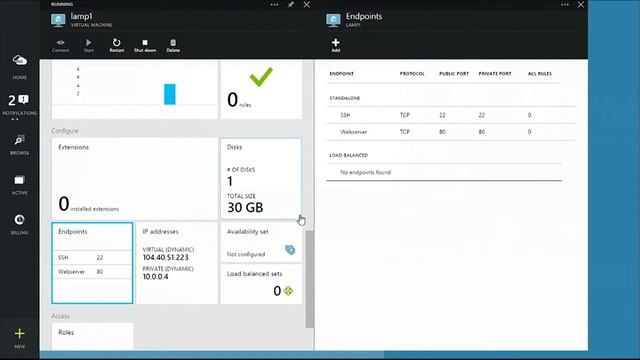Go to Home in the sidebar

(19, 67)
